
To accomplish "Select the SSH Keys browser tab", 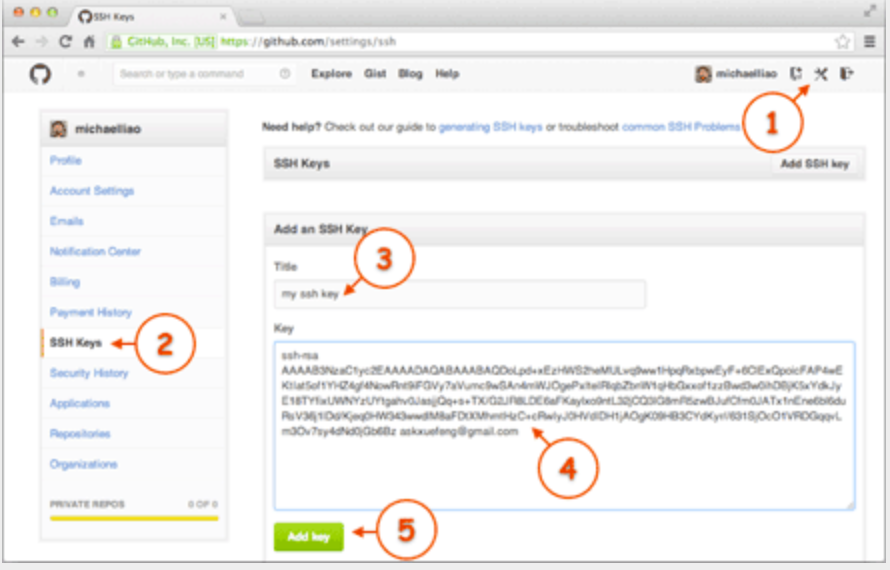I will coord(153,16).
